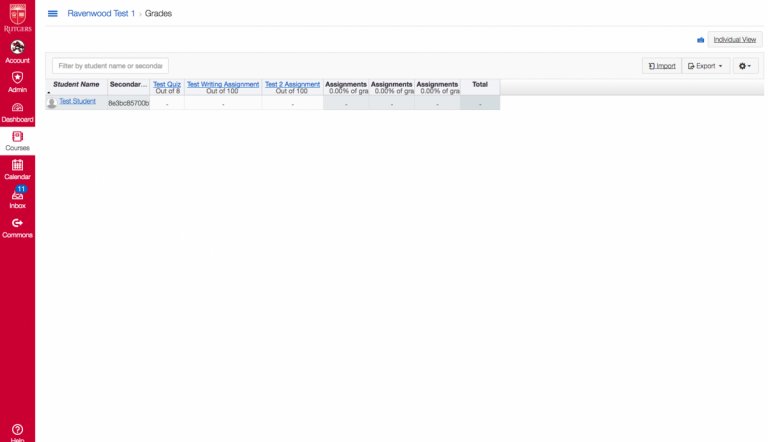Click the blue icon beside Individual View
768x442 pixels.
click(x=700, y=40)
